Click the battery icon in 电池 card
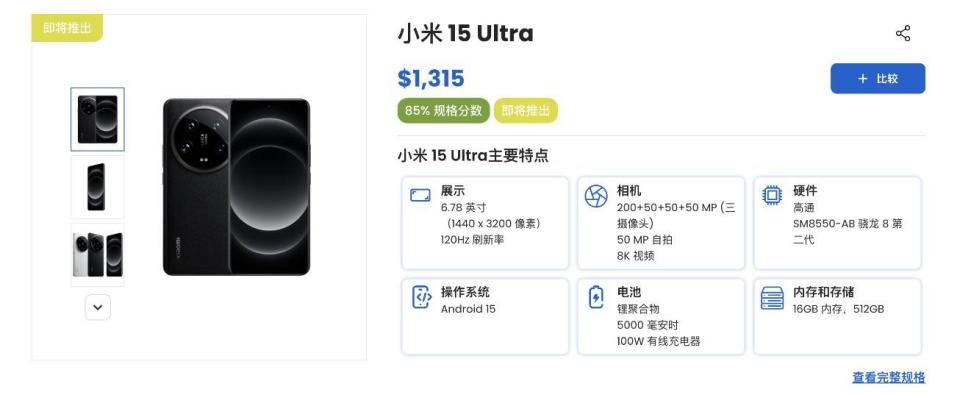 (596, 298)
